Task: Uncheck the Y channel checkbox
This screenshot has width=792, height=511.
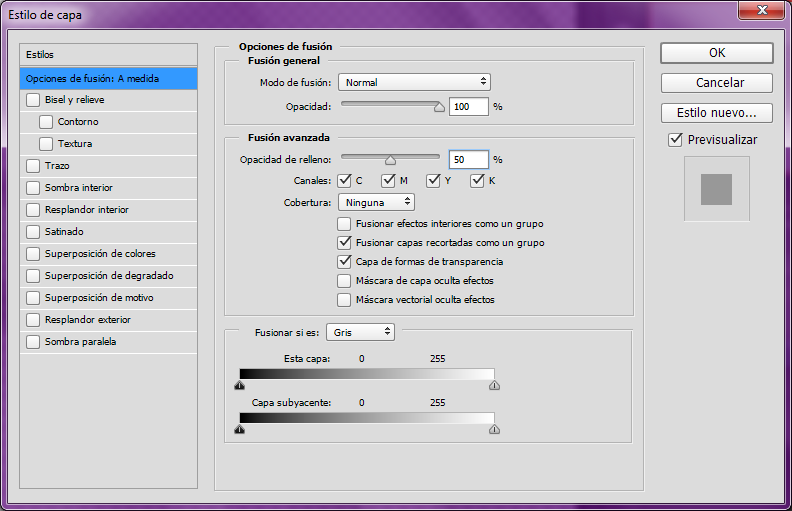Action: (433, 180)
